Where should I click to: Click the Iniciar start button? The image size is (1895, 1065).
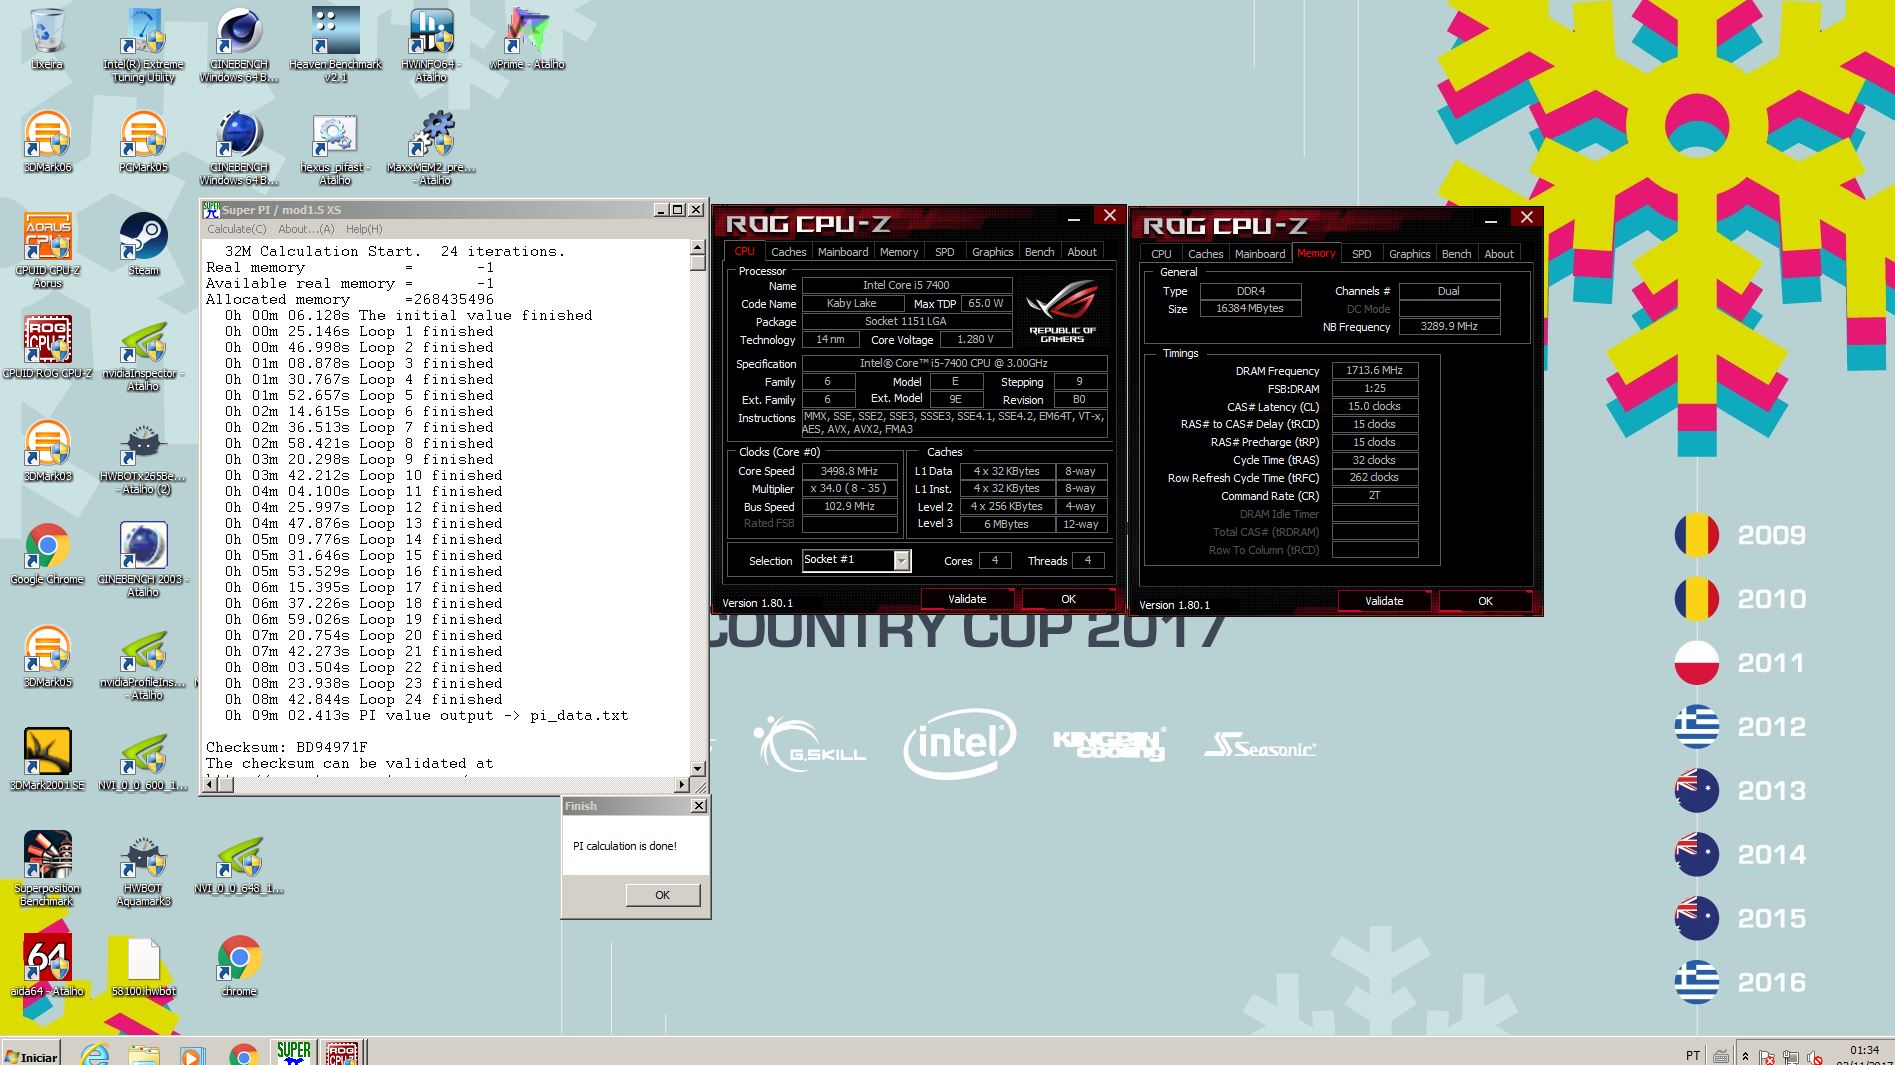tap(31, 1056)
